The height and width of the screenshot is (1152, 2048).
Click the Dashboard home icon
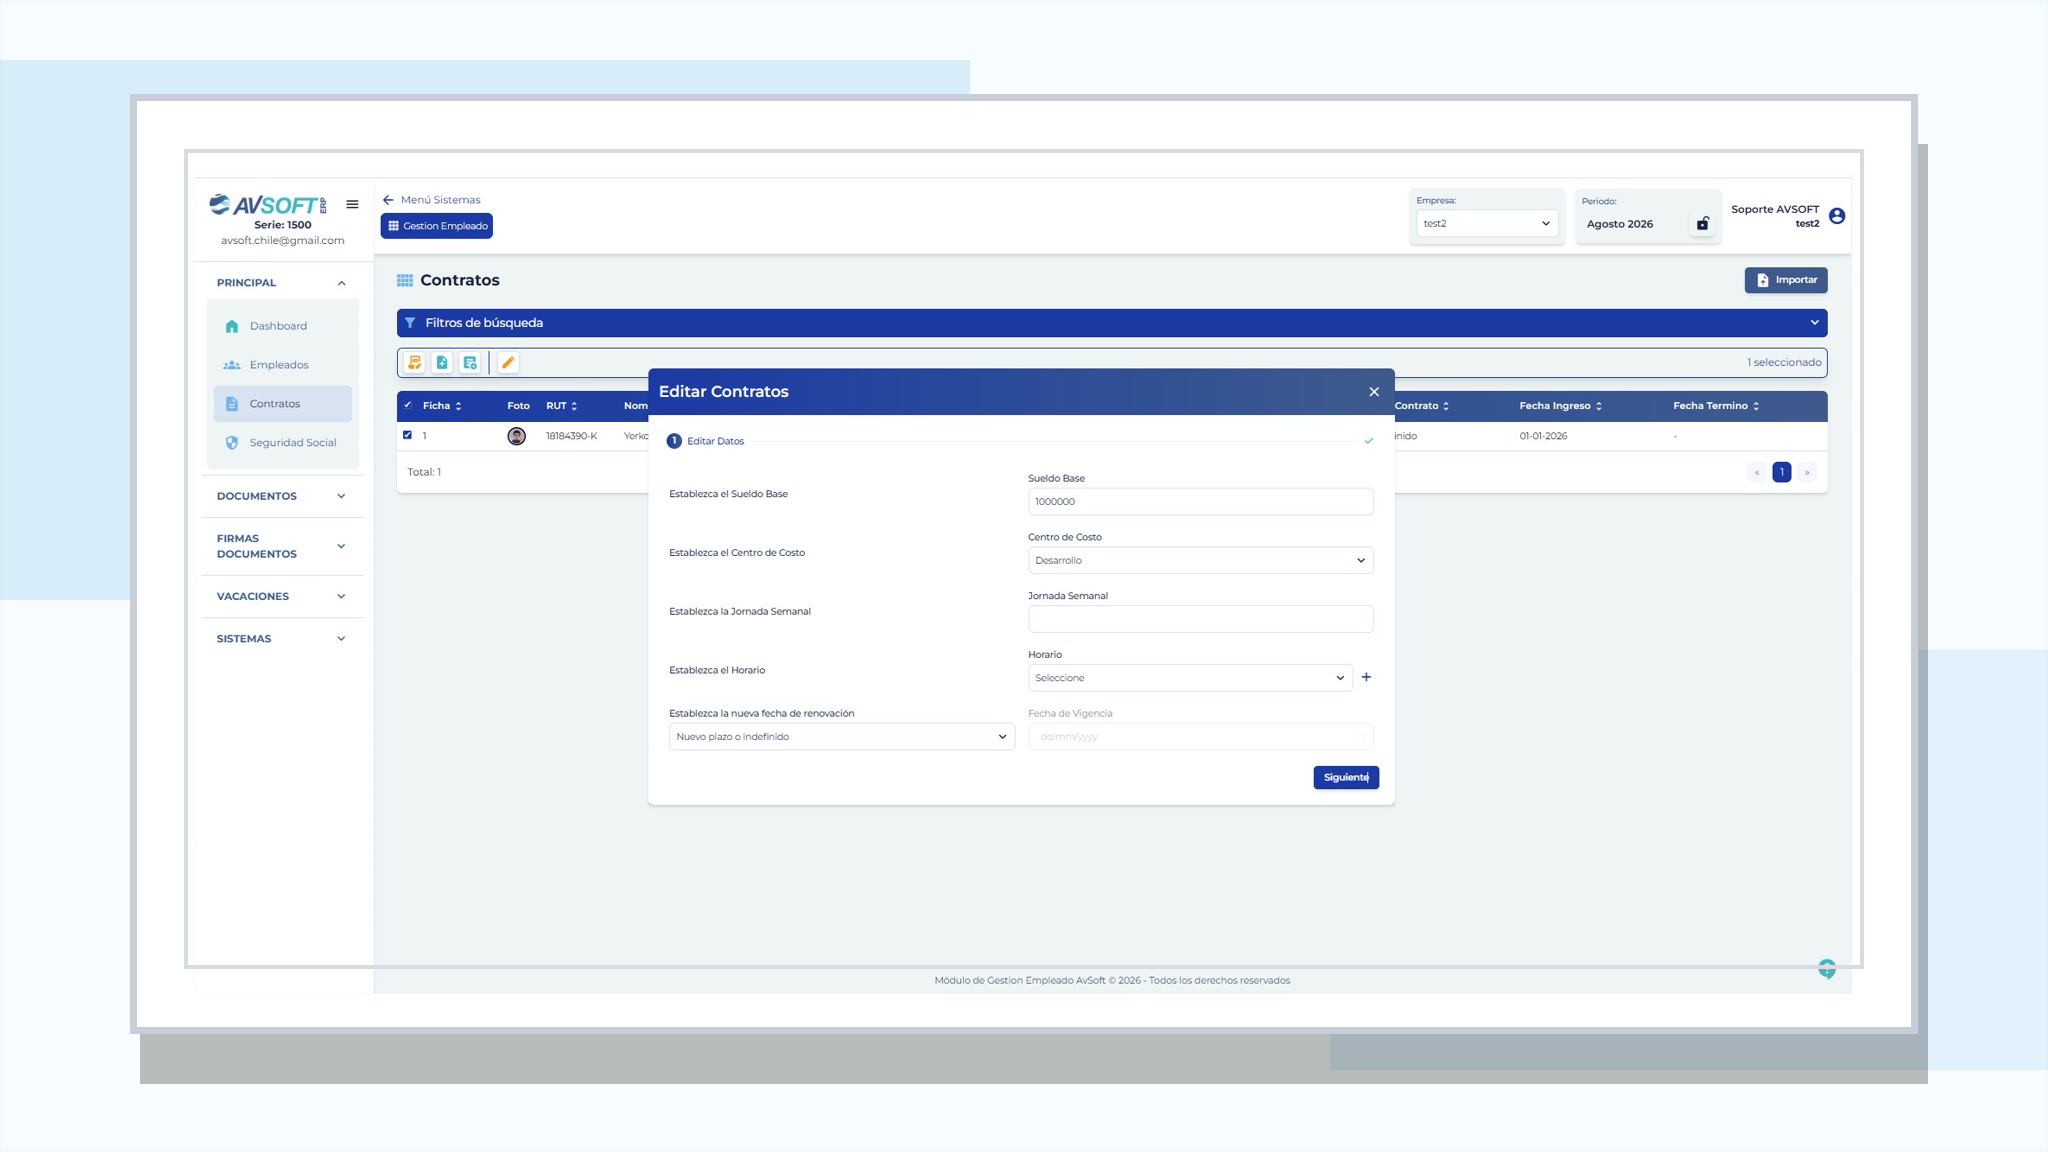(x=232, y=326)
